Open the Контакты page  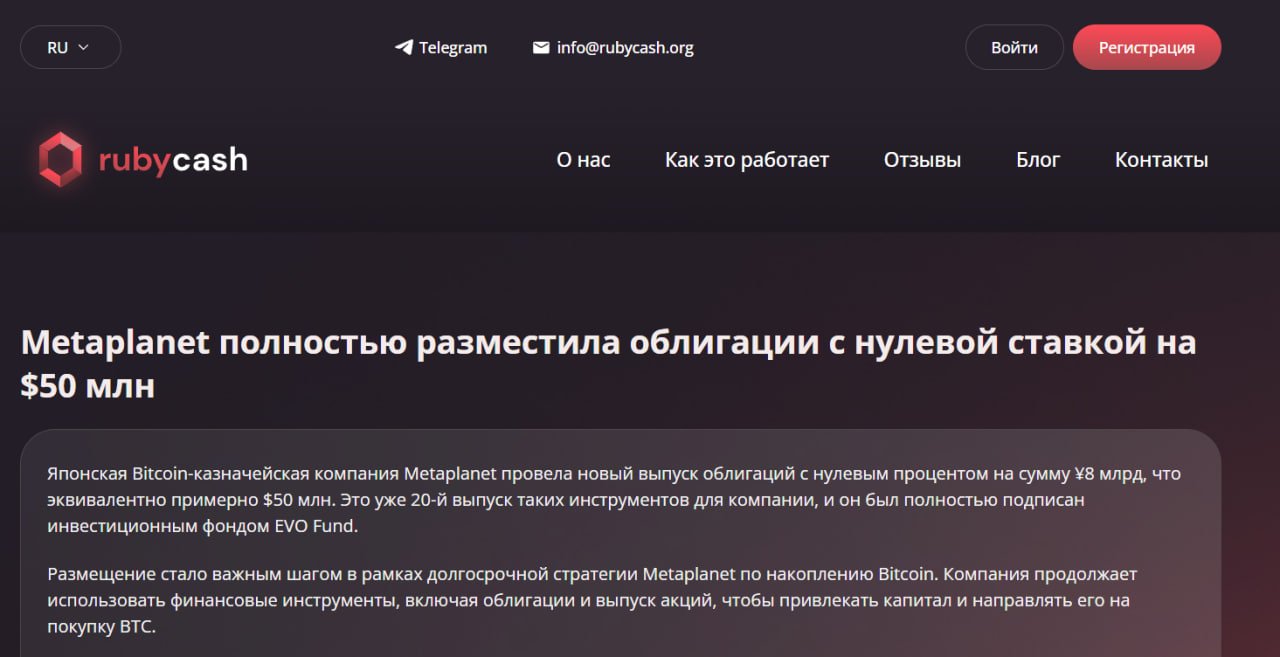click(1161, 160)
